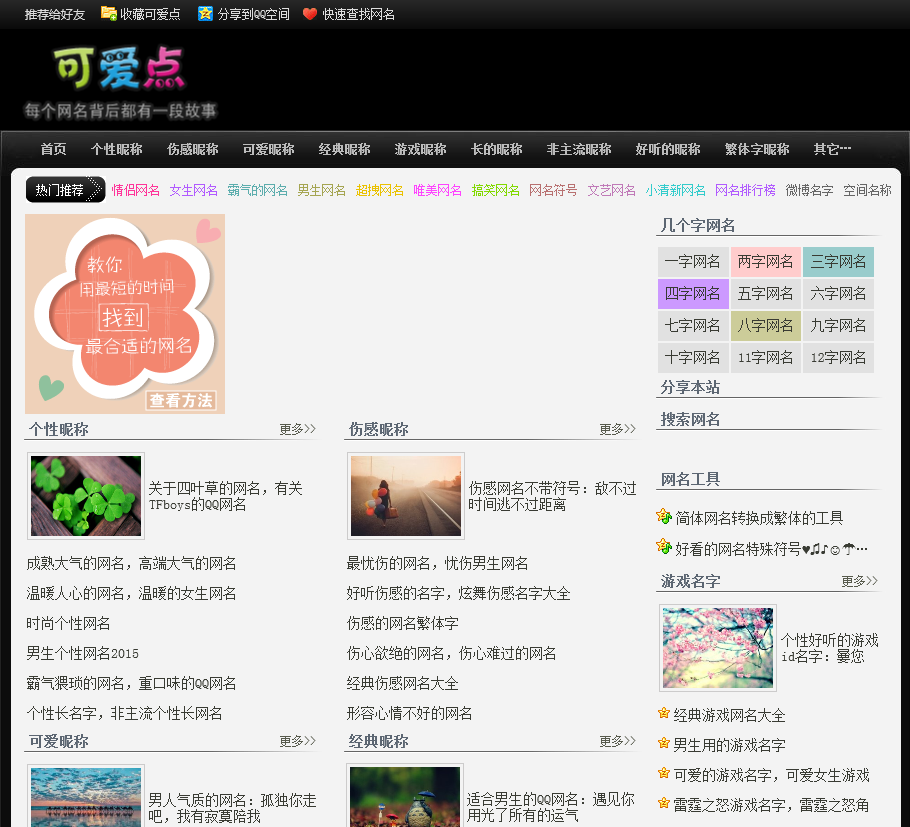Click star icon beside 可爱的游戏名字
The width and height of the screenshot is (910, 827).
(x=664, y=773)
